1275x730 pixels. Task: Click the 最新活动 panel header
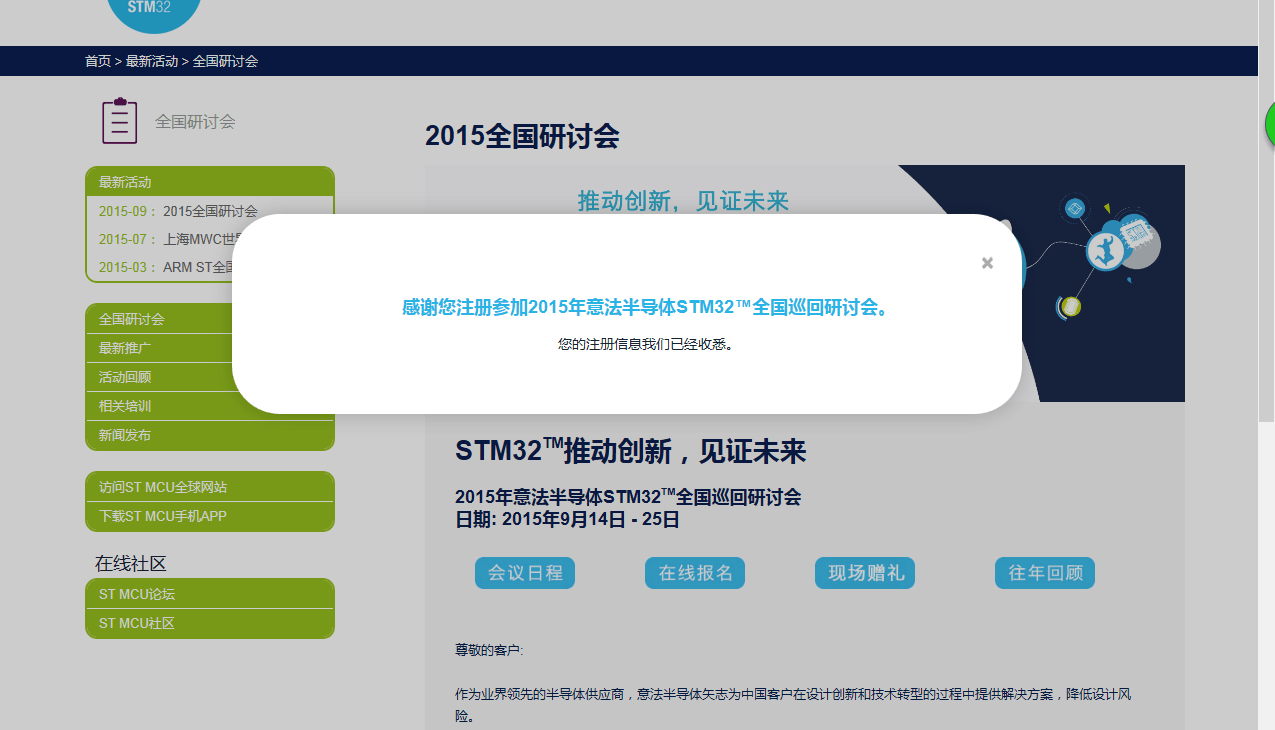tap(210, 182)
